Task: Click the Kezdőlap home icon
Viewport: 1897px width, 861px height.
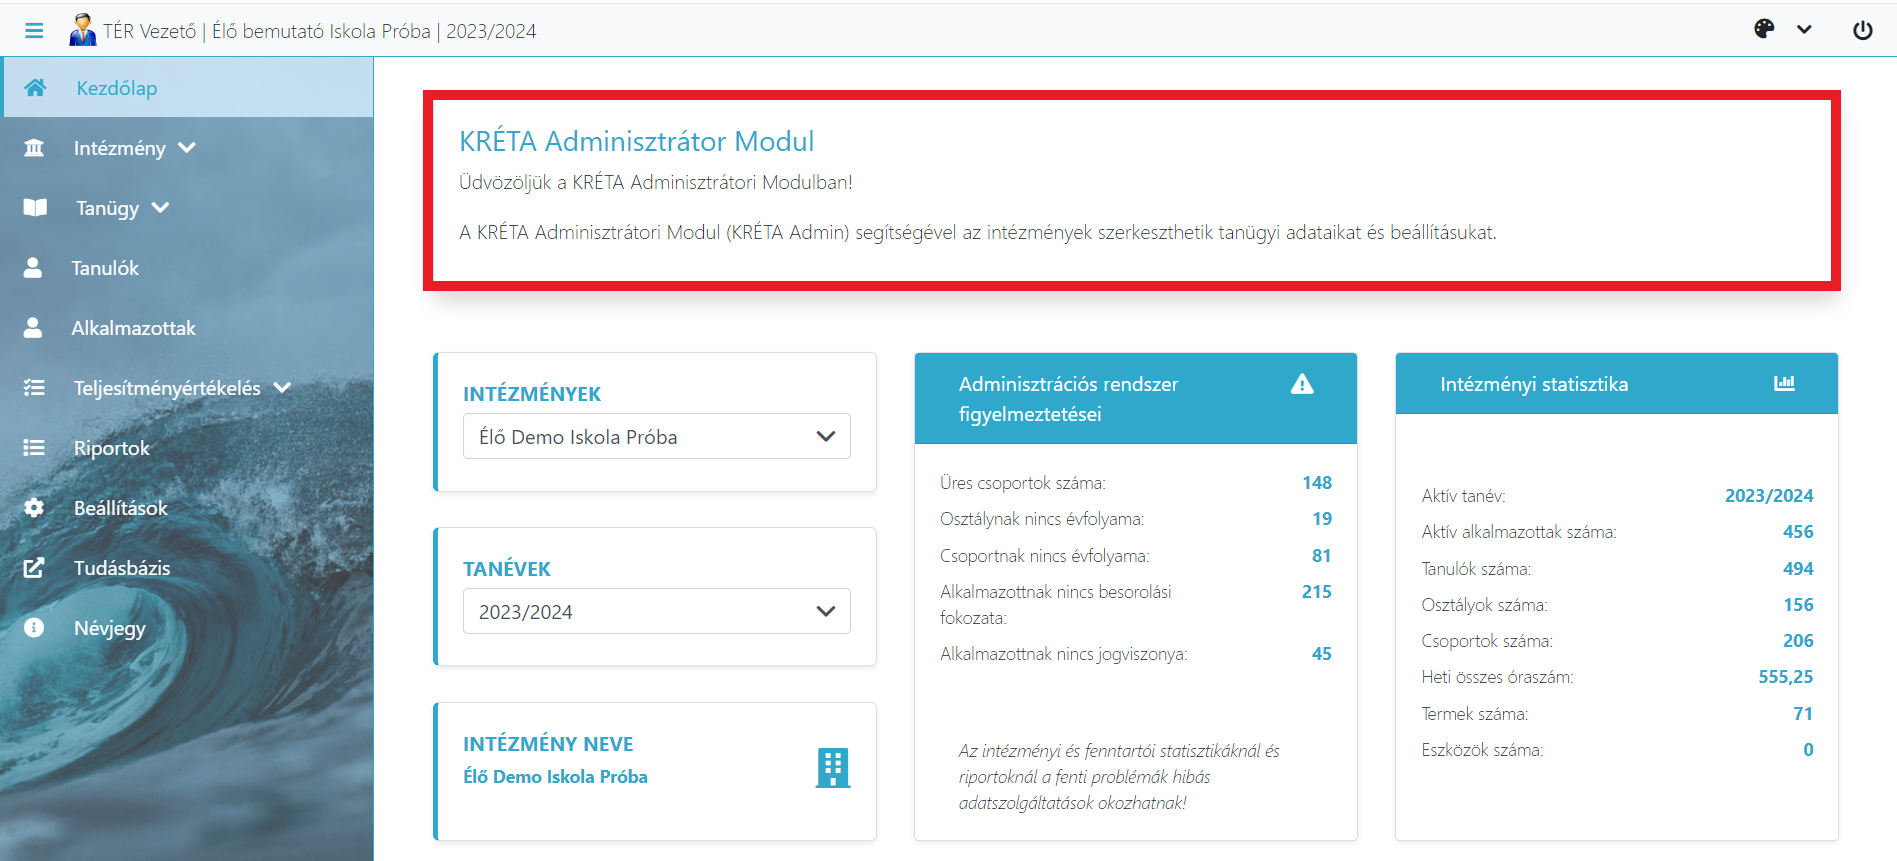Action: coord(35,88)
